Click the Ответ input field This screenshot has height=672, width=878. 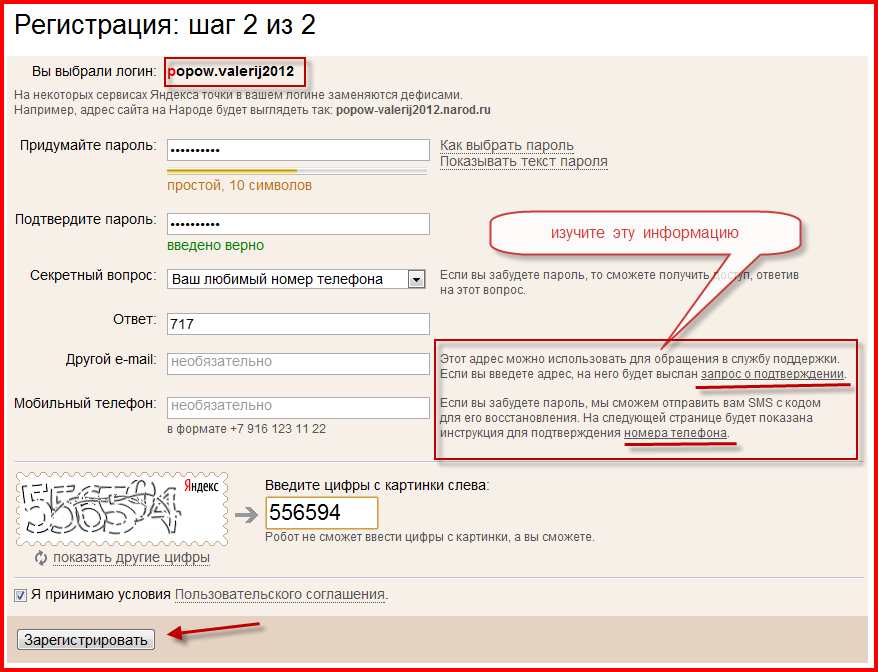pos(298,324)
